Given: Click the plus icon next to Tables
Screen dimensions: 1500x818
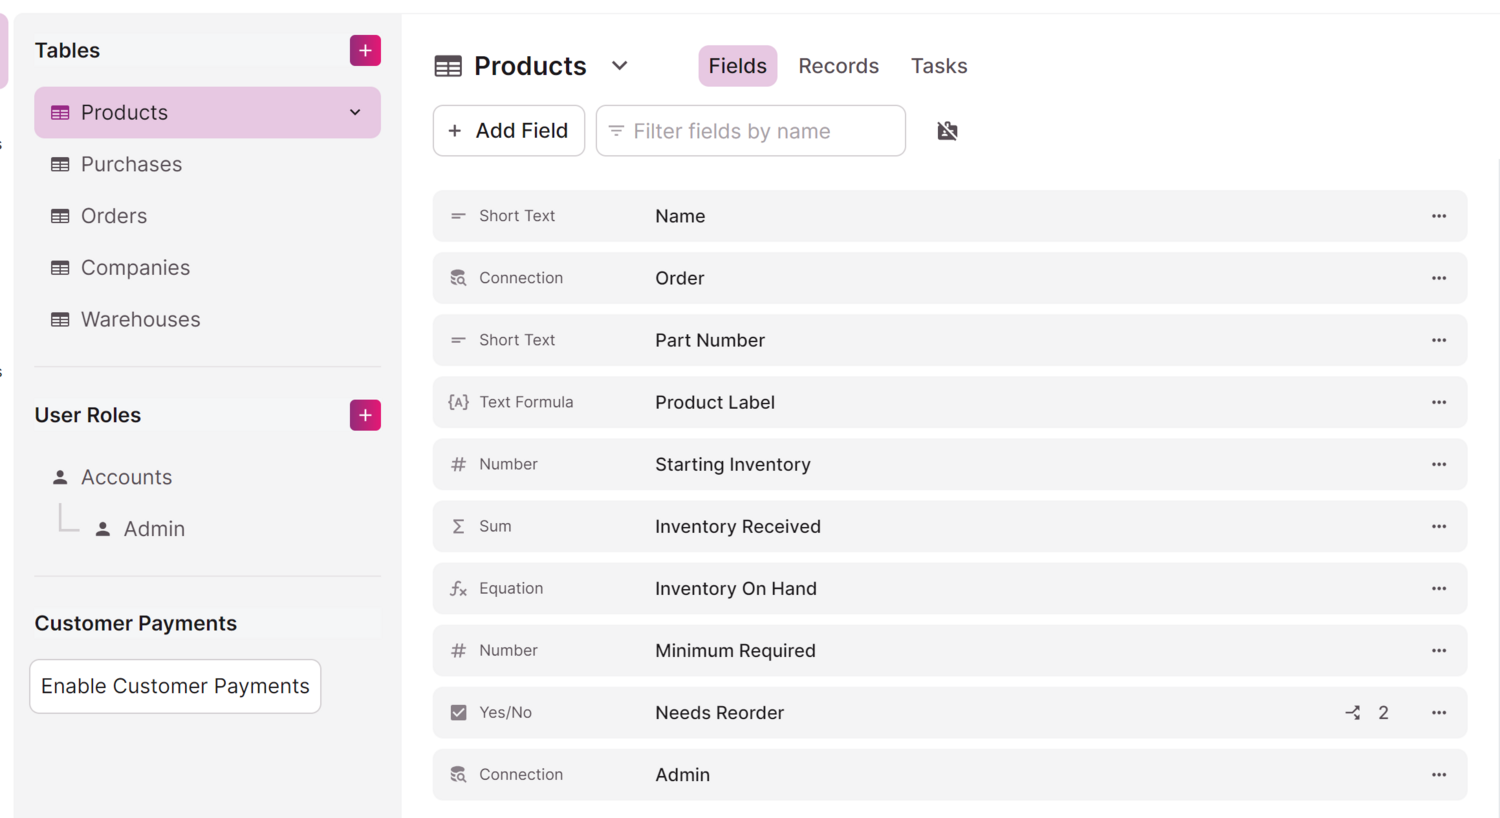Looking at the screenshot, I should pos(365,50).
